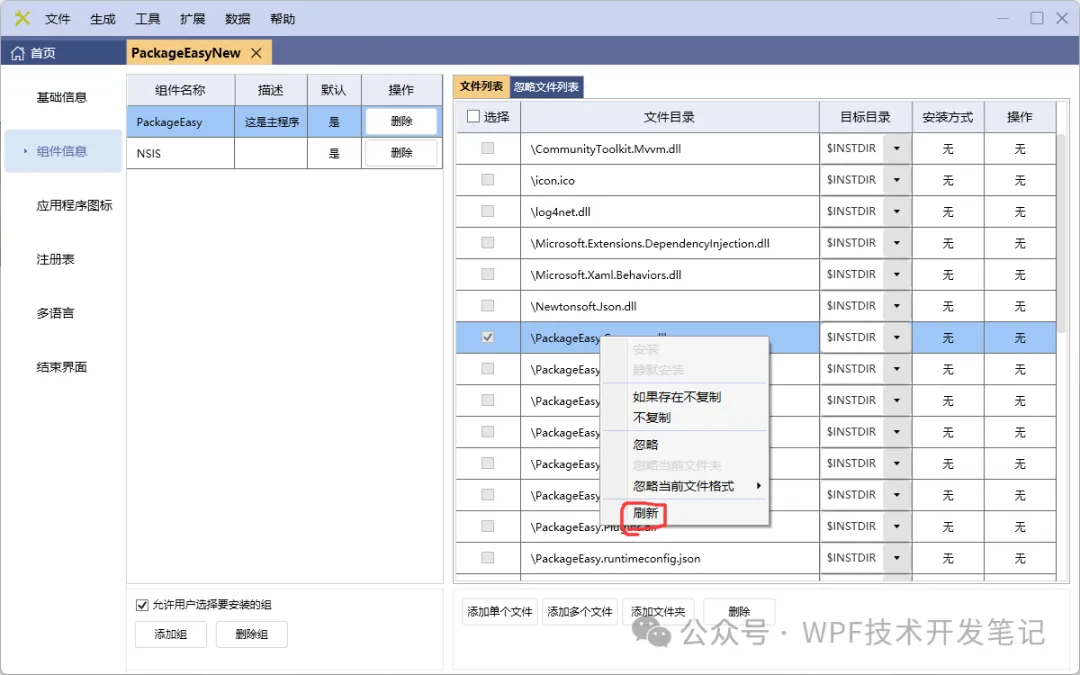
Task: Uncheck the highlighted PackageEasy file row checkbox
Action: click(x=488, y=338)
